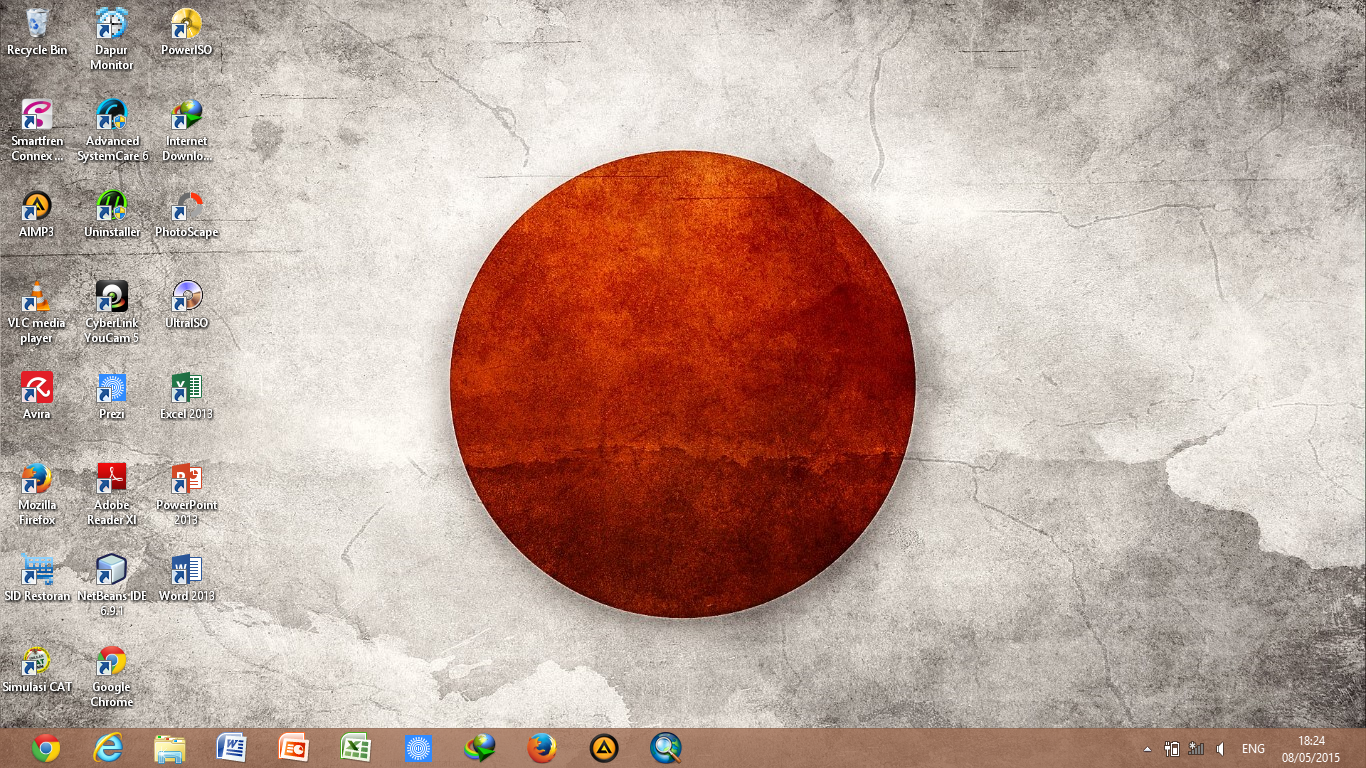Select the Google Chrome desktop shortcut

click(x=112, y=676)
